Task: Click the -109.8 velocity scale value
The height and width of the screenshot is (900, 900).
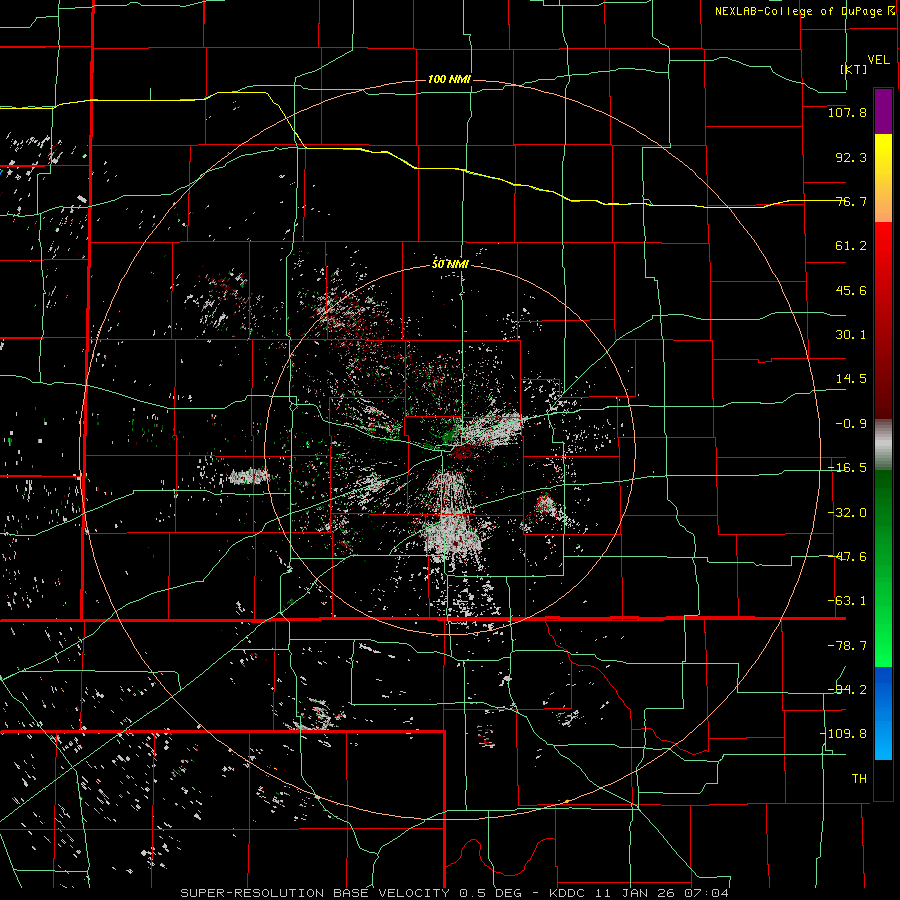Action: tap(843, 734)
